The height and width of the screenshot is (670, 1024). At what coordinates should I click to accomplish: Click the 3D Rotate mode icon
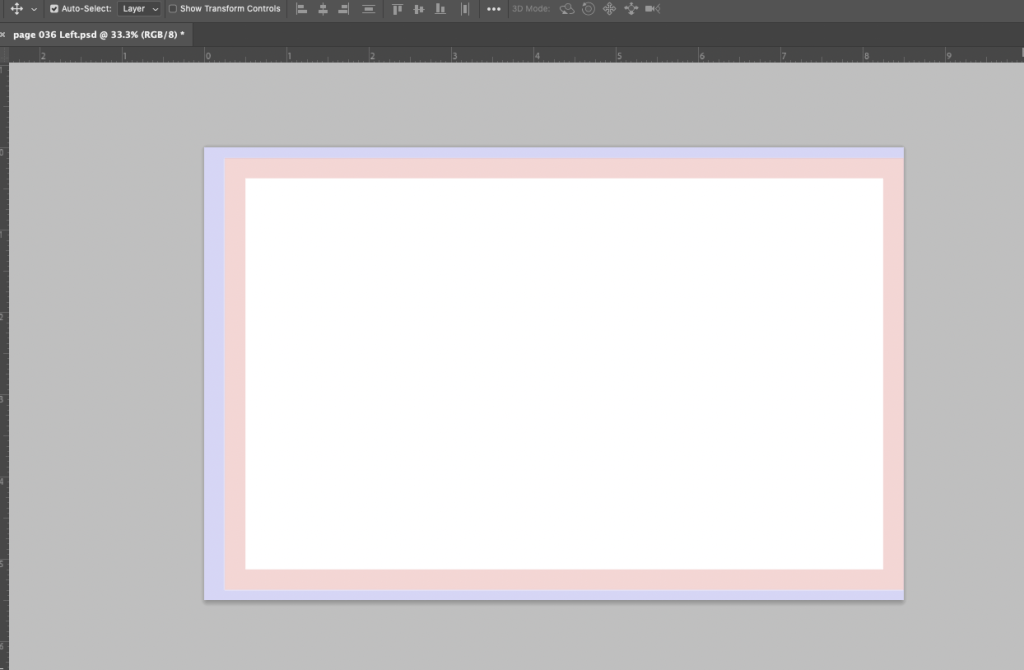click(567, 9)
